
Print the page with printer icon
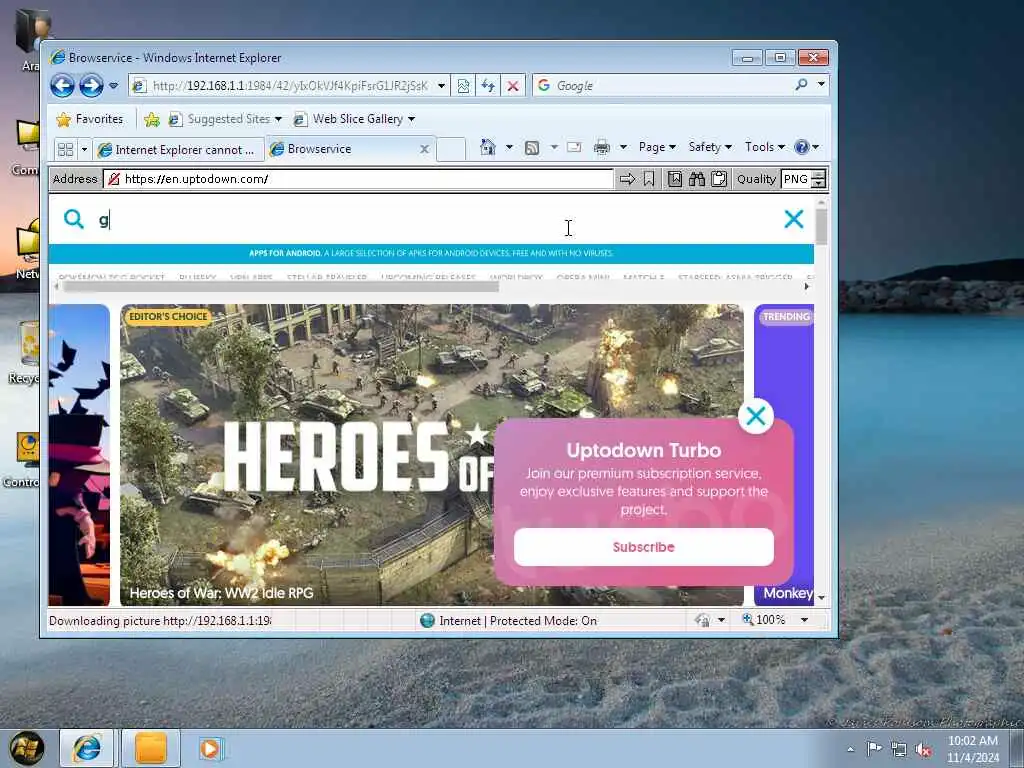(x=601, y=148)
